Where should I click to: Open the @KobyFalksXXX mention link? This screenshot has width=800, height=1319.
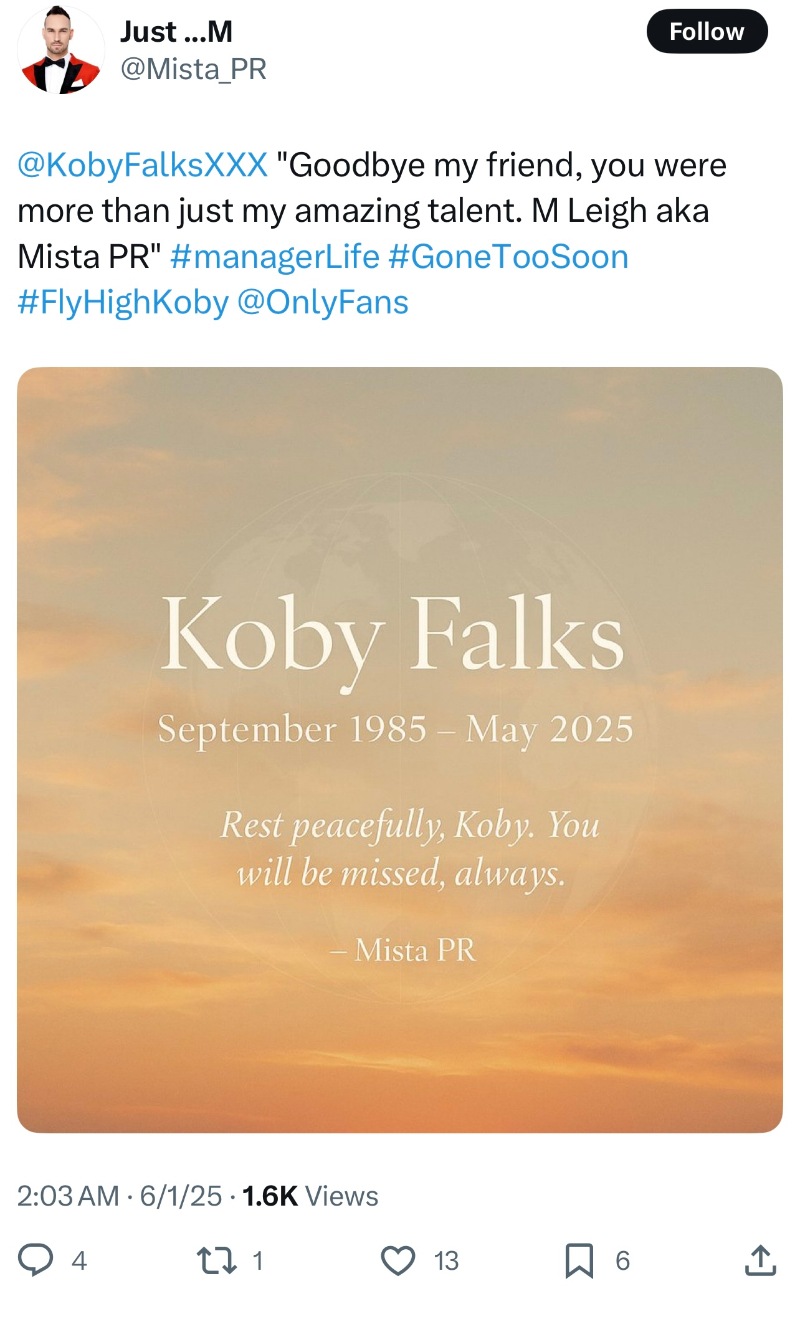[x=143, y=165]
